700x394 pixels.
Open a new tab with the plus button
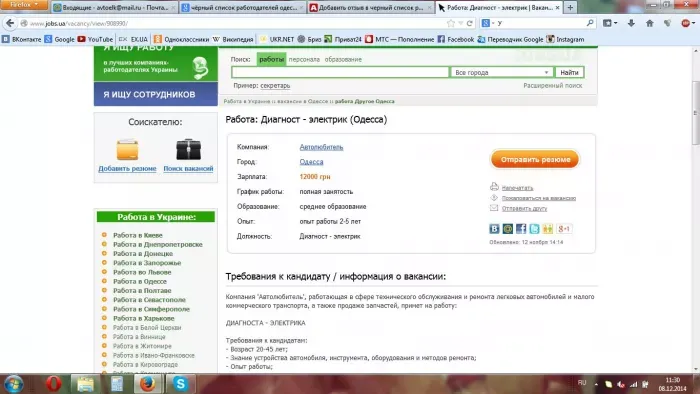570,8
